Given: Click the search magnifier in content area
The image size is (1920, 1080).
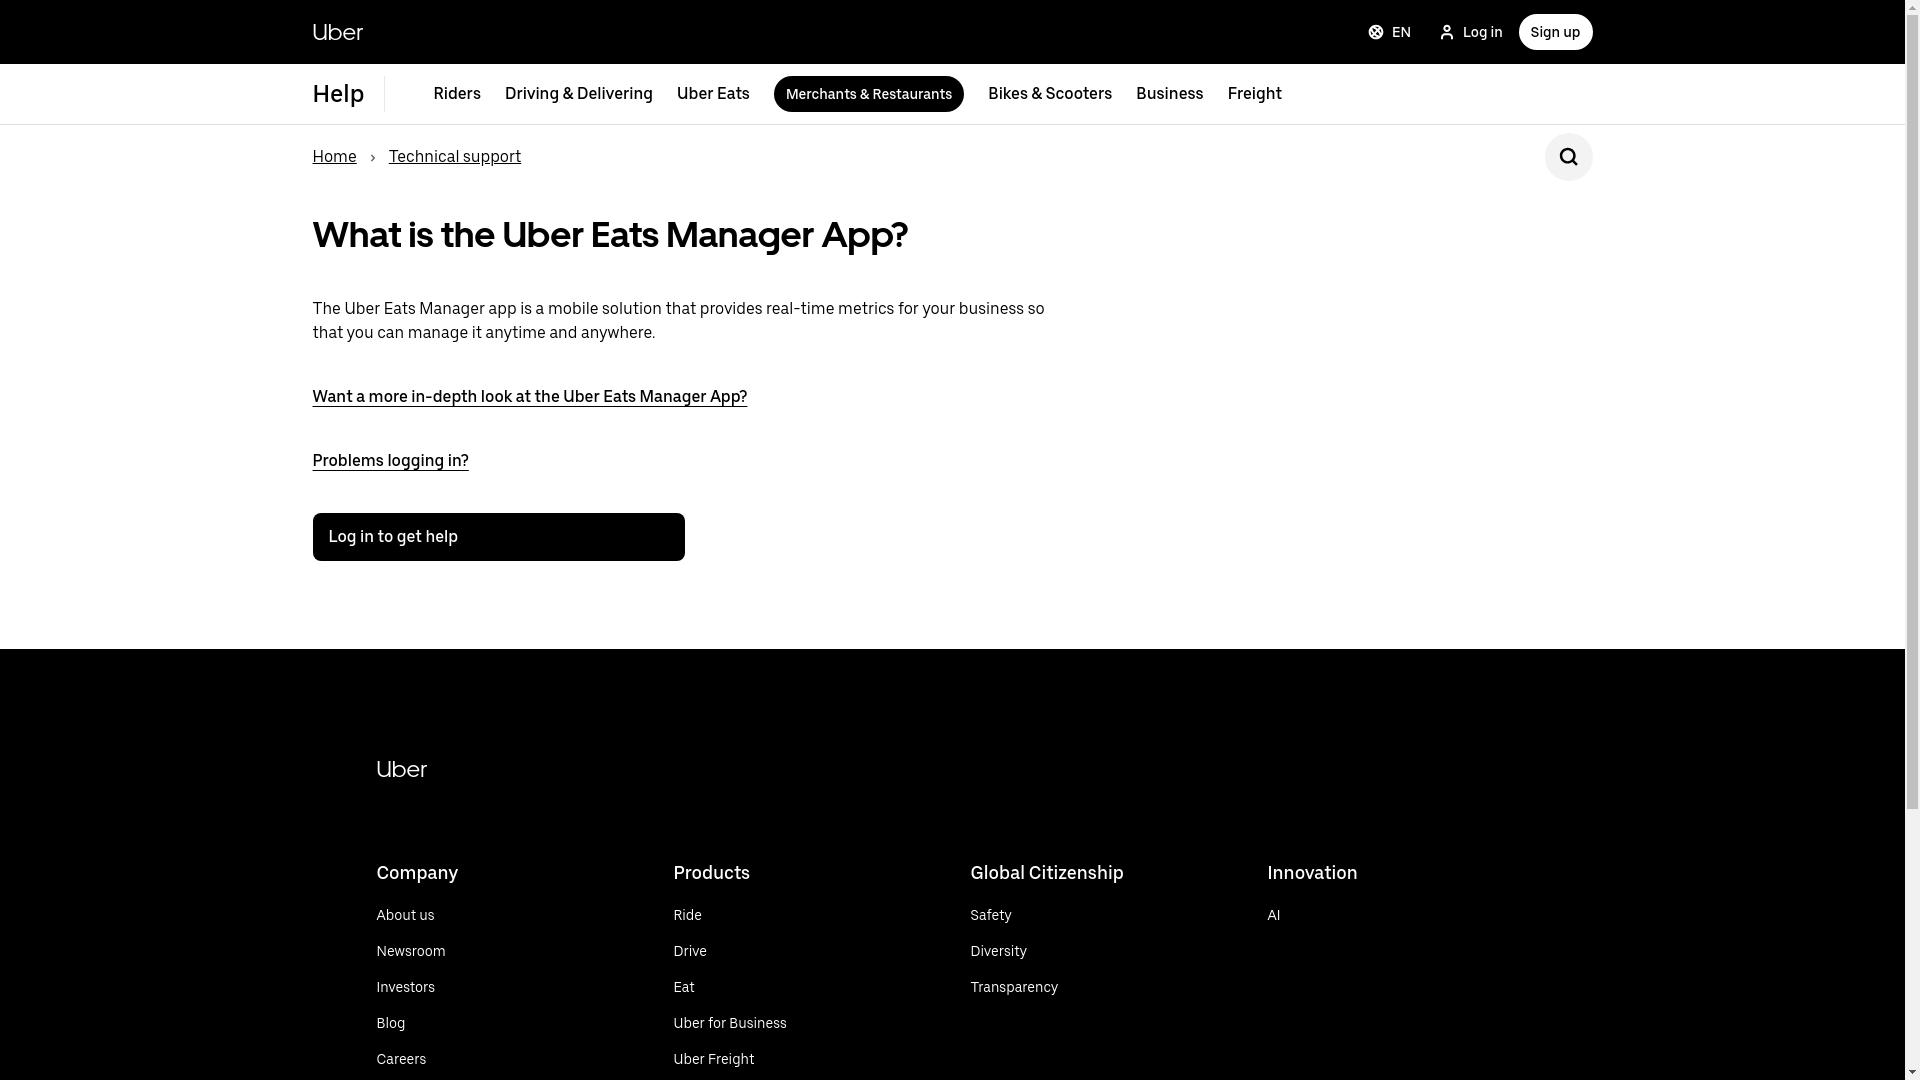Looking at the screenshot, I should tap(1568, 157).
